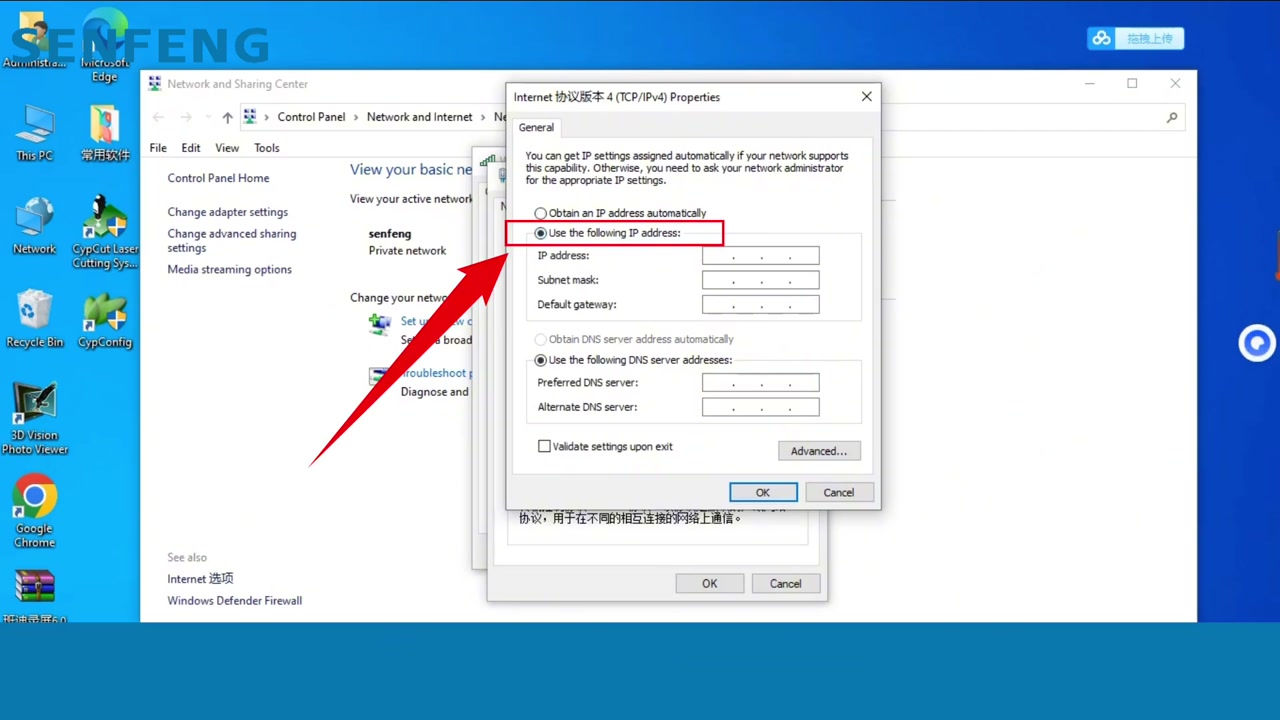
Task: Click the Advanced... button
Action: [x=818, y=451]
